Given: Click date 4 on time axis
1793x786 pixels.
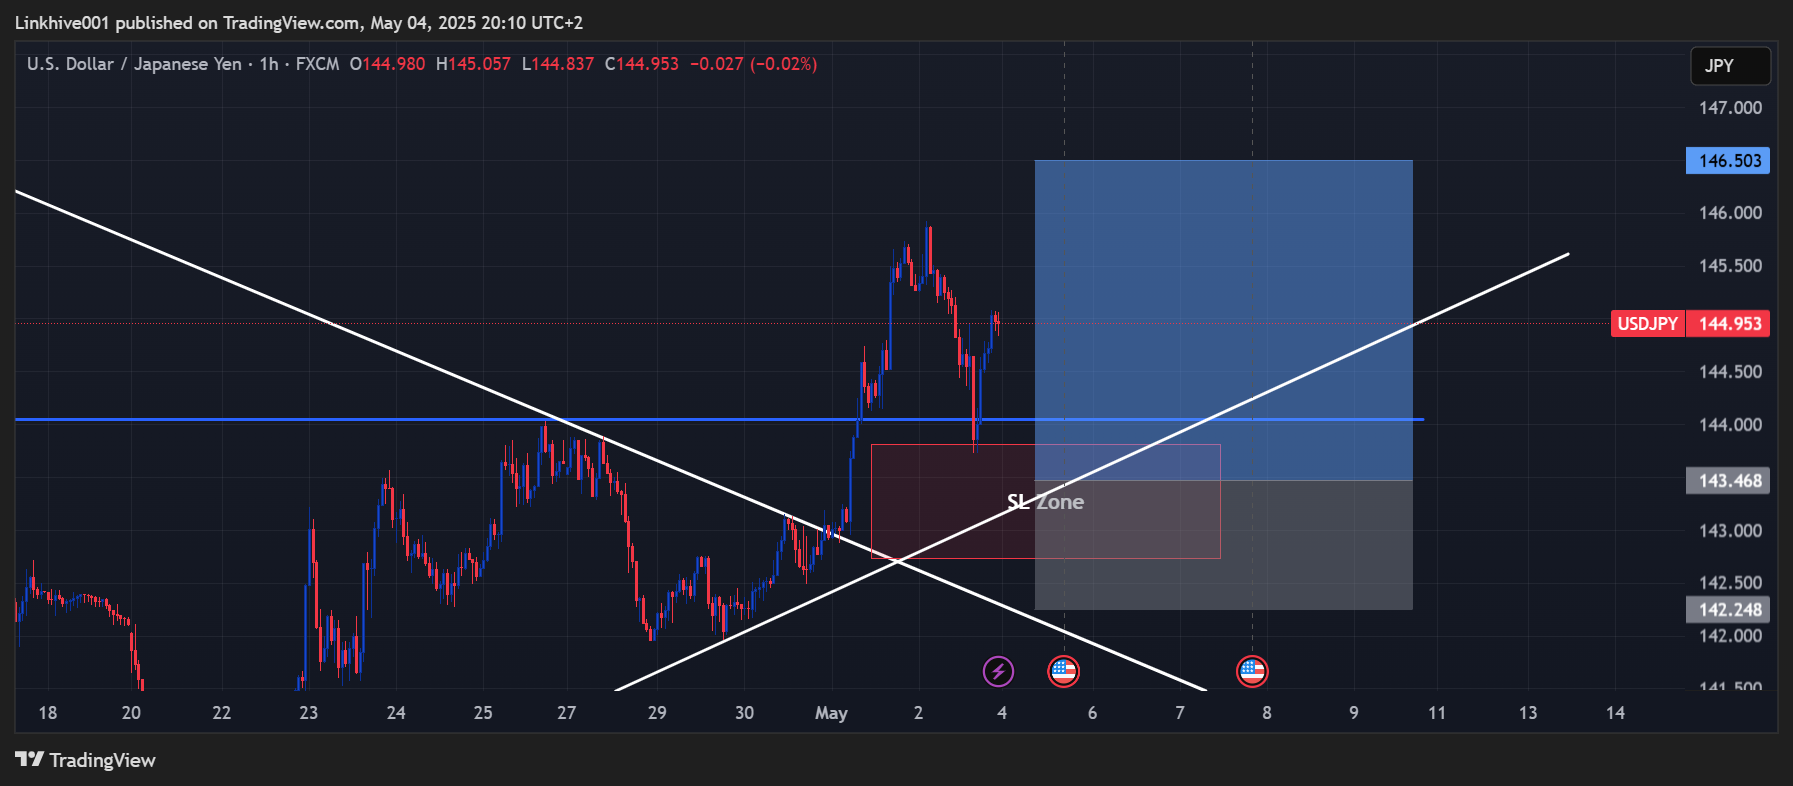Looking at the screenshot, I should click(1002, 713).
